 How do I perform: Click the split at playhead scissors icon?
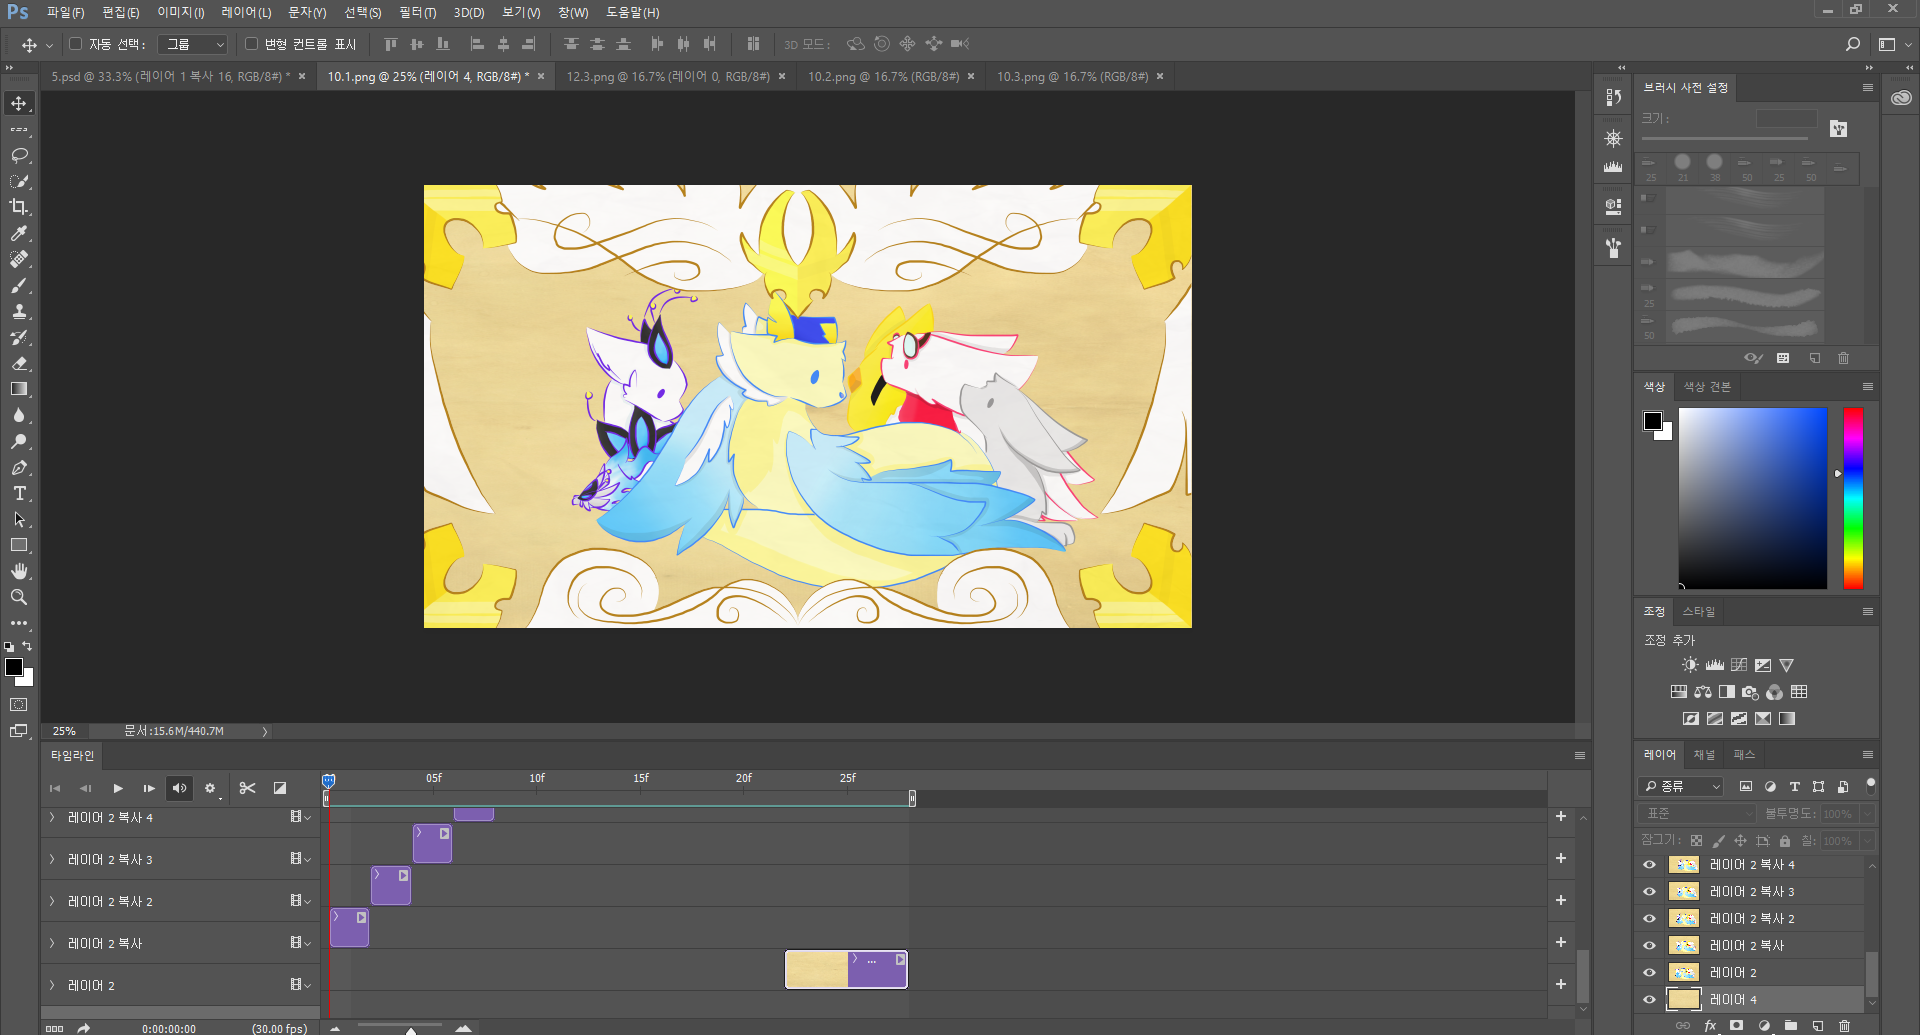(x=247, y=788)
